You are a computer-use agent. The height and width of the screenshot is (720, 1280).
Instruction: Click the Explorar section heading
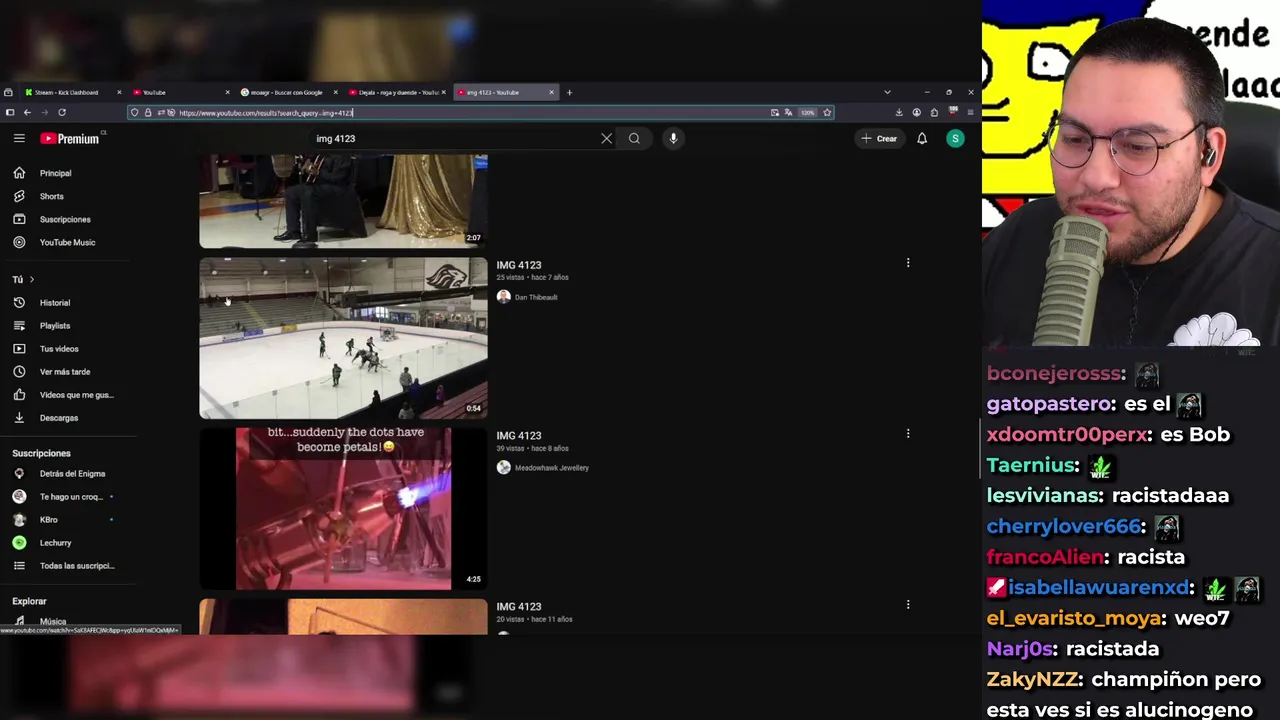[29, 601]
